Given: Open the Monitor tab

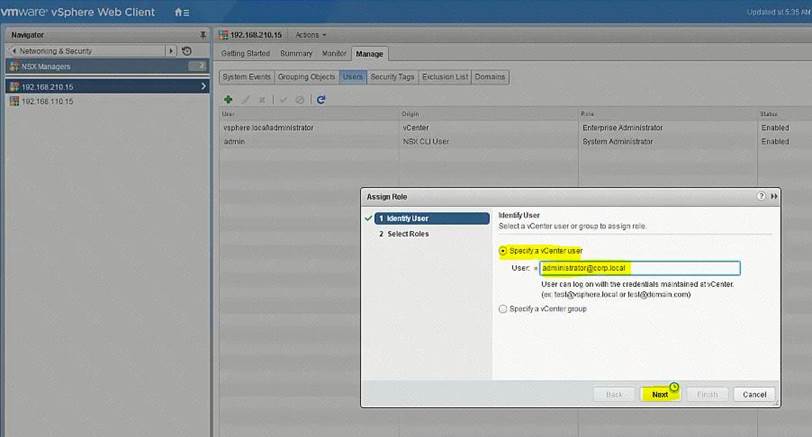Looking at the screenshot, I should (x=334, y=53).
